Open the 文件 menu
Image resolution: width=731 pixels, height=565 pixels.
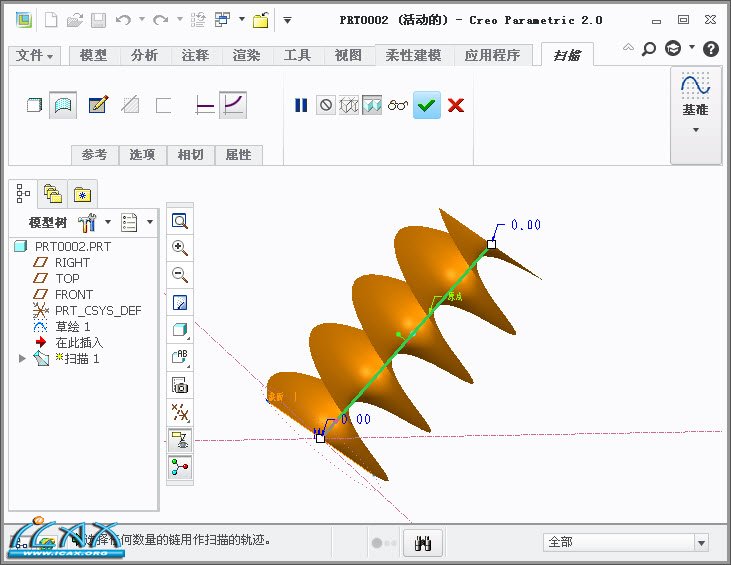35,56
